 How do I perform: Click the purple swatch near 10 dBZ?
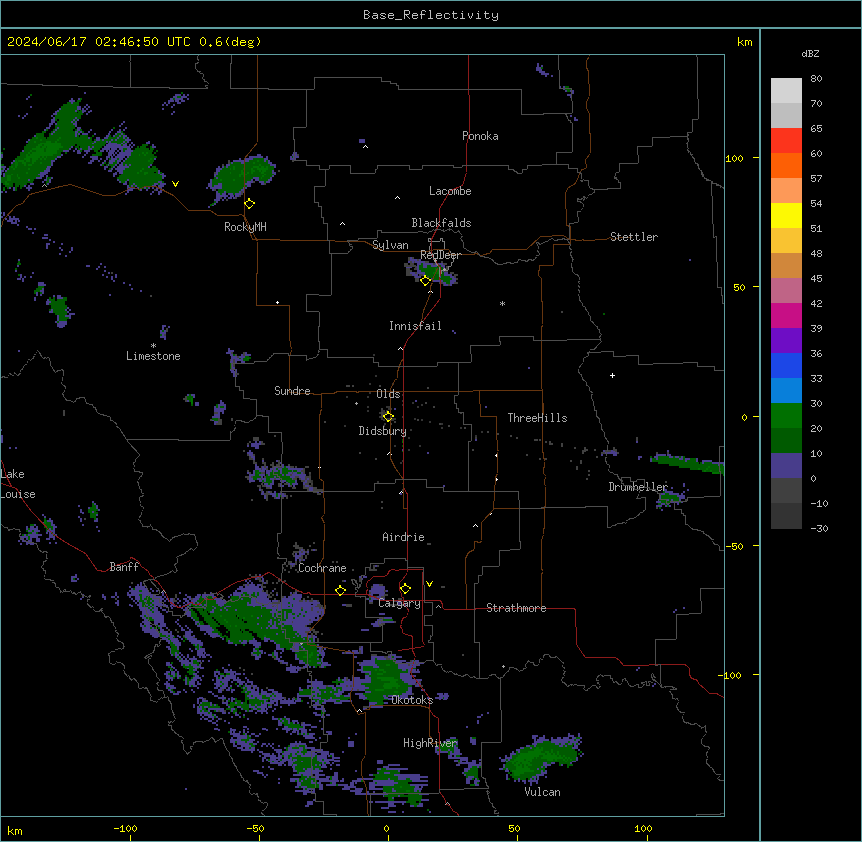coord(786,466)
